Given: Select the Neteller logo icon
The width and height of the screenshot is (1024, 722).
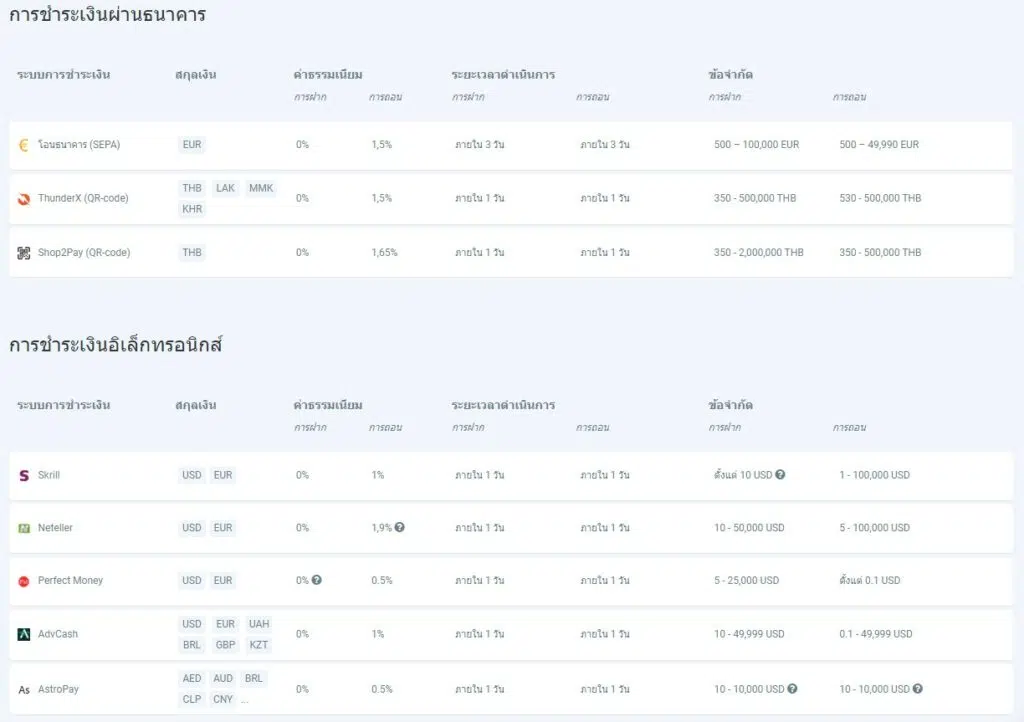Looking at the screenshot, I should pos(24,528).
